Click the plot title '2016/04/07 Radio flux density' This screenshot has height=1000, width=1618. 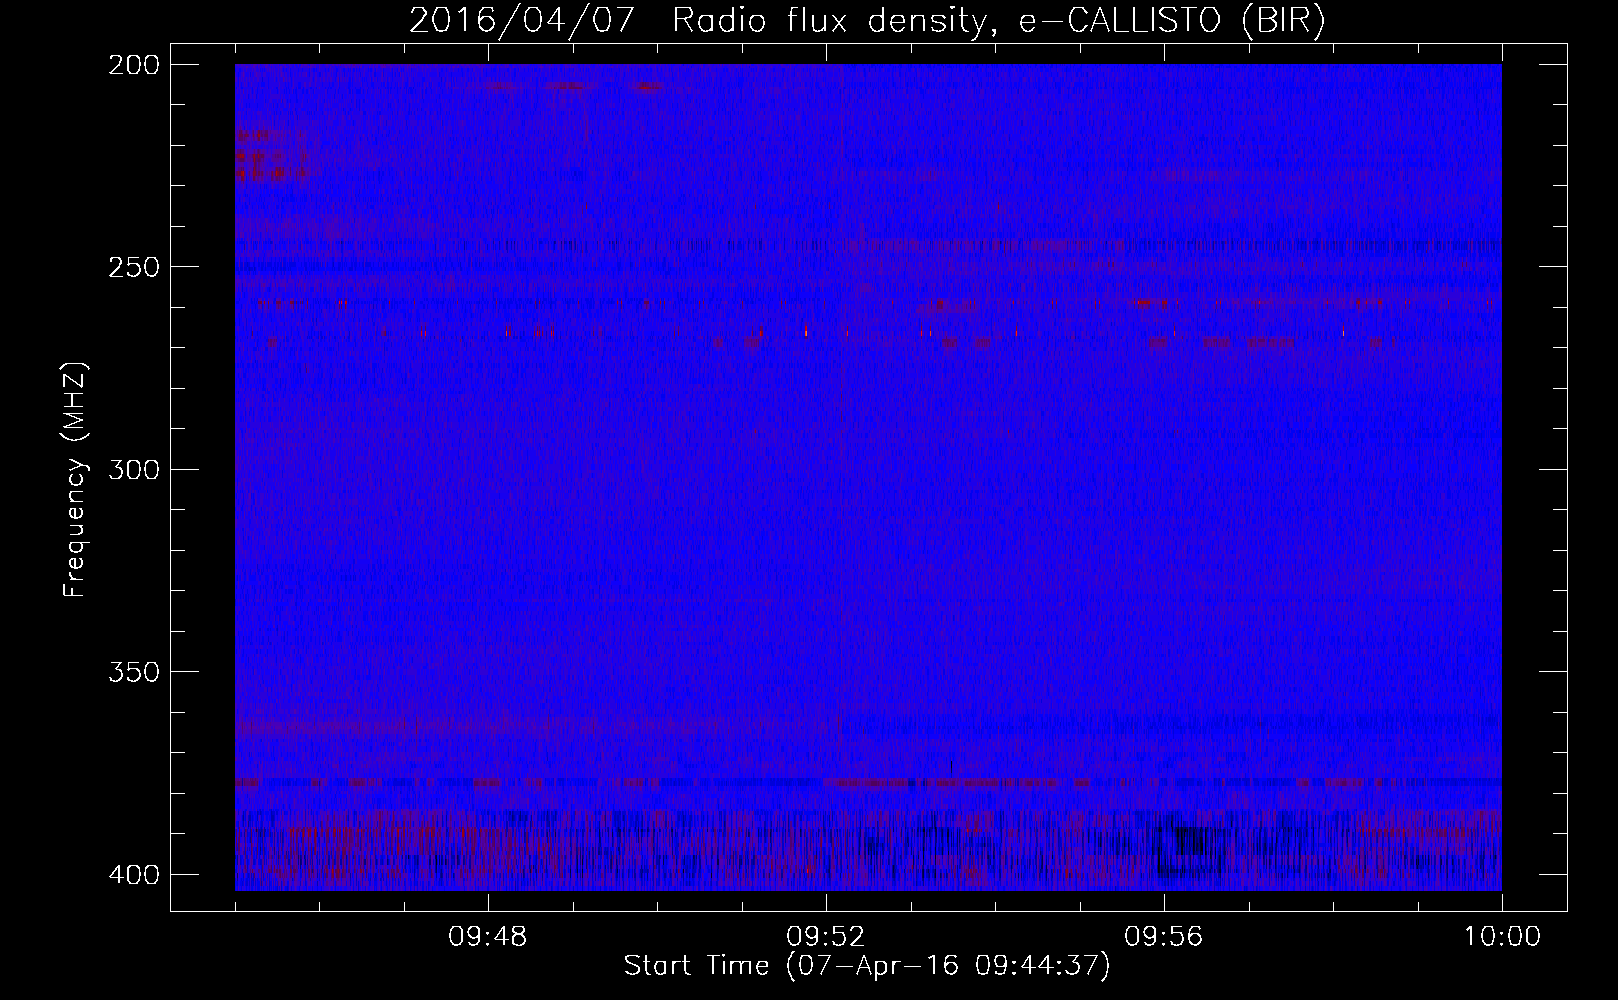coord(867,21)
